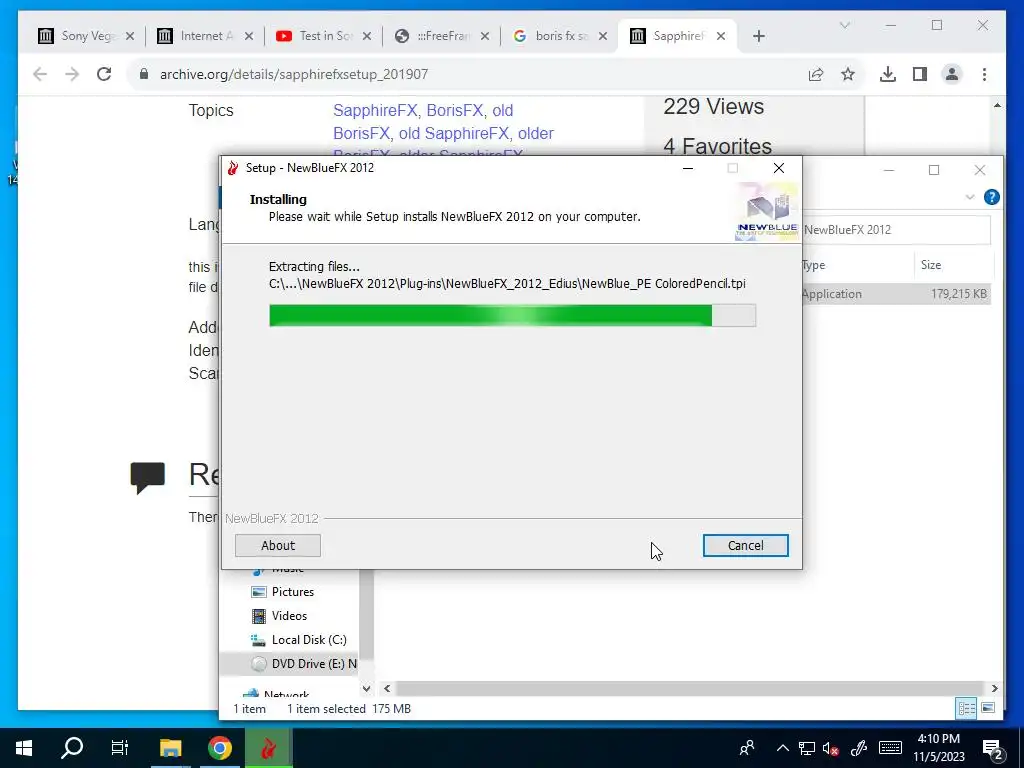The width and height of the screenshot is (1024, 768).
Task: Select the Application file row 179,215 KB
Action: [x=897, y=294]
